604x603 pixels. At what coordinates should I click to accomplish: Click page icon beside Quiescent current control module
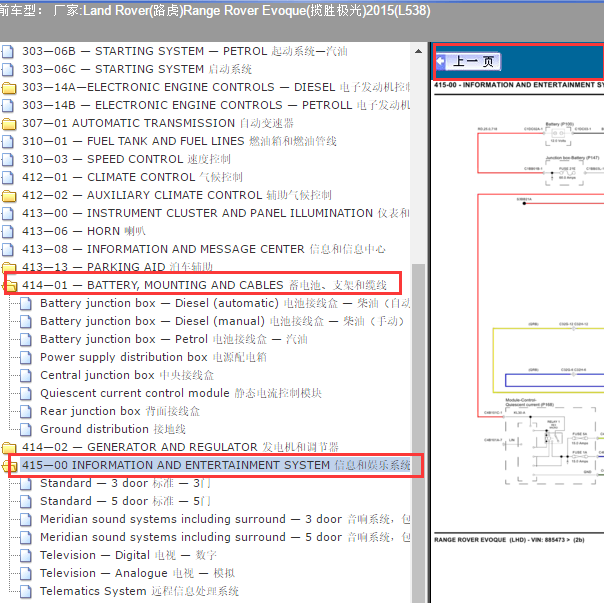[26, 394]
